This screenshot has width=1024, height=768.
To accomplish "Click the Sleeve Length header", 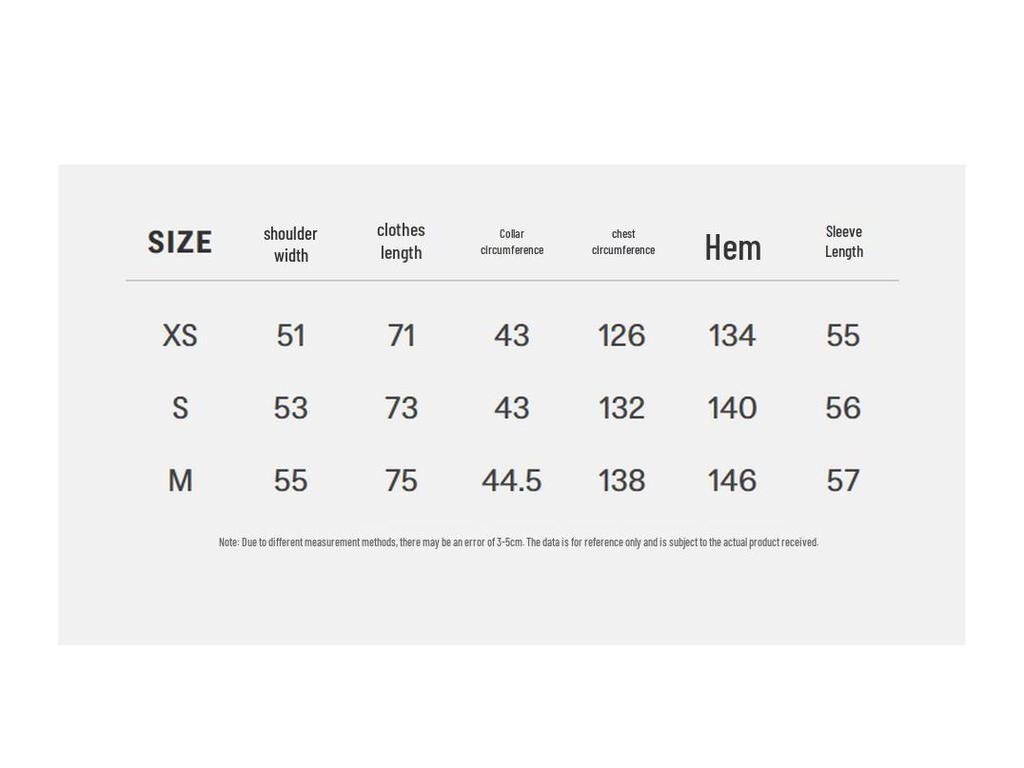I will click(x=844, y=241).
